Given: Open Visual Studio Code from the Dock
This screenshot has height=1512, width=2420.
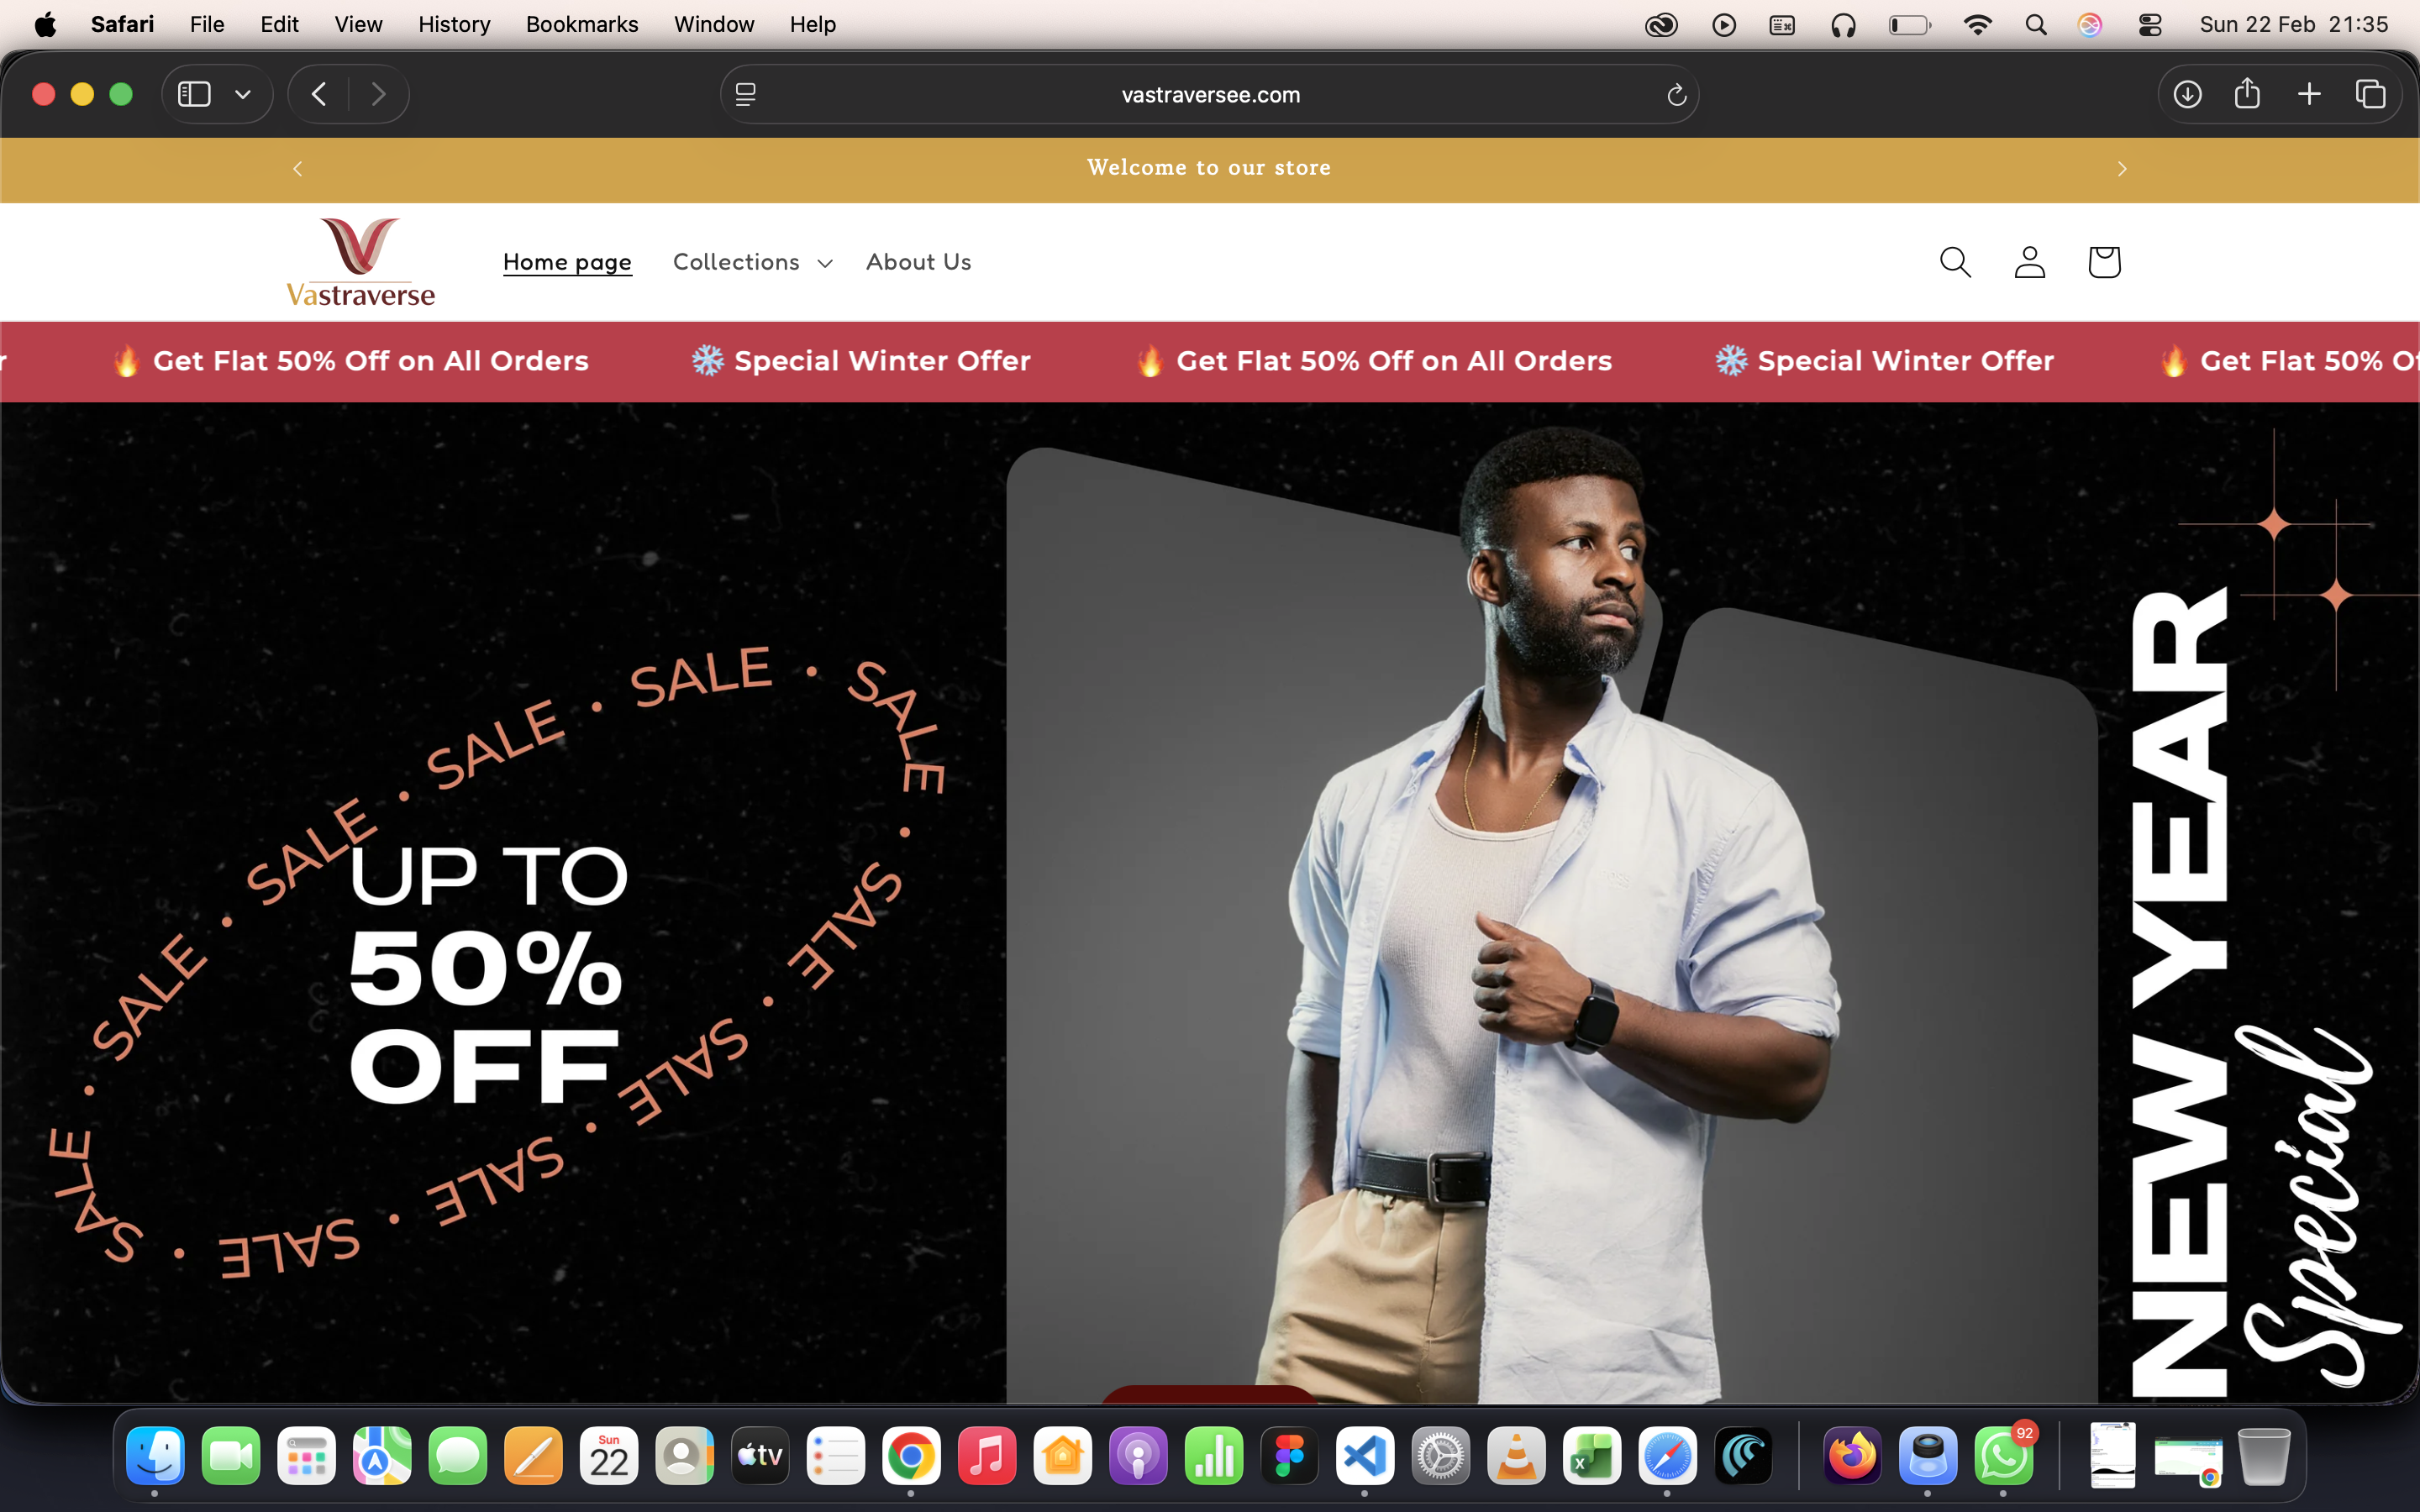Looking at the screenshot, I should 1365,1456.
